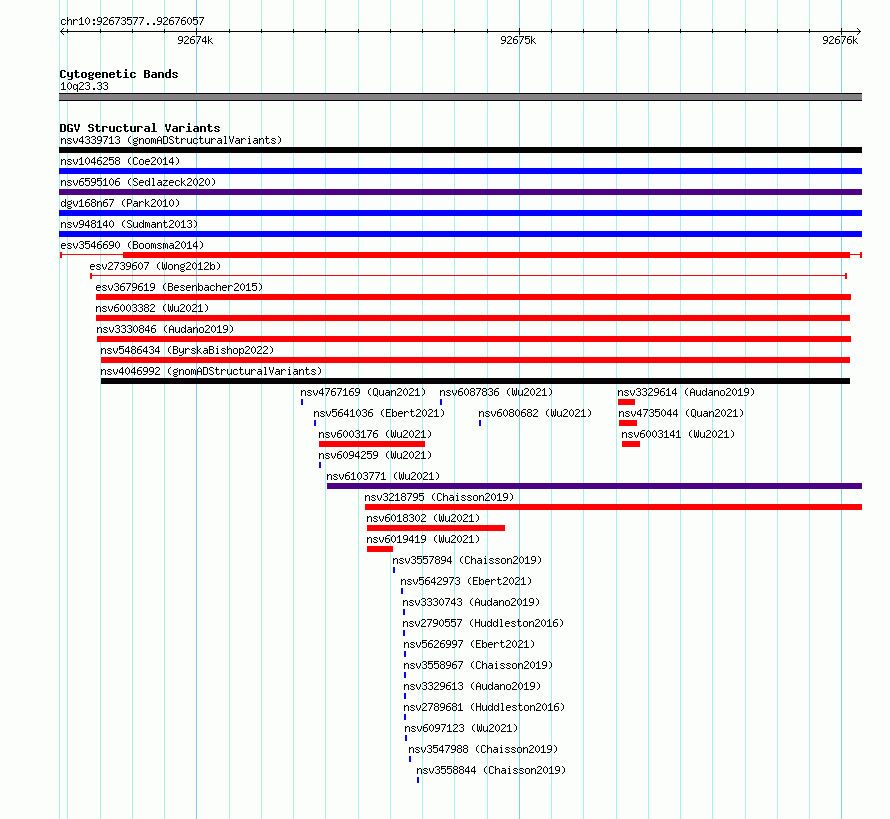Select nsv3330743 (Audano2019) label
This screenshot has width=890, height=819.
point(471,602)
